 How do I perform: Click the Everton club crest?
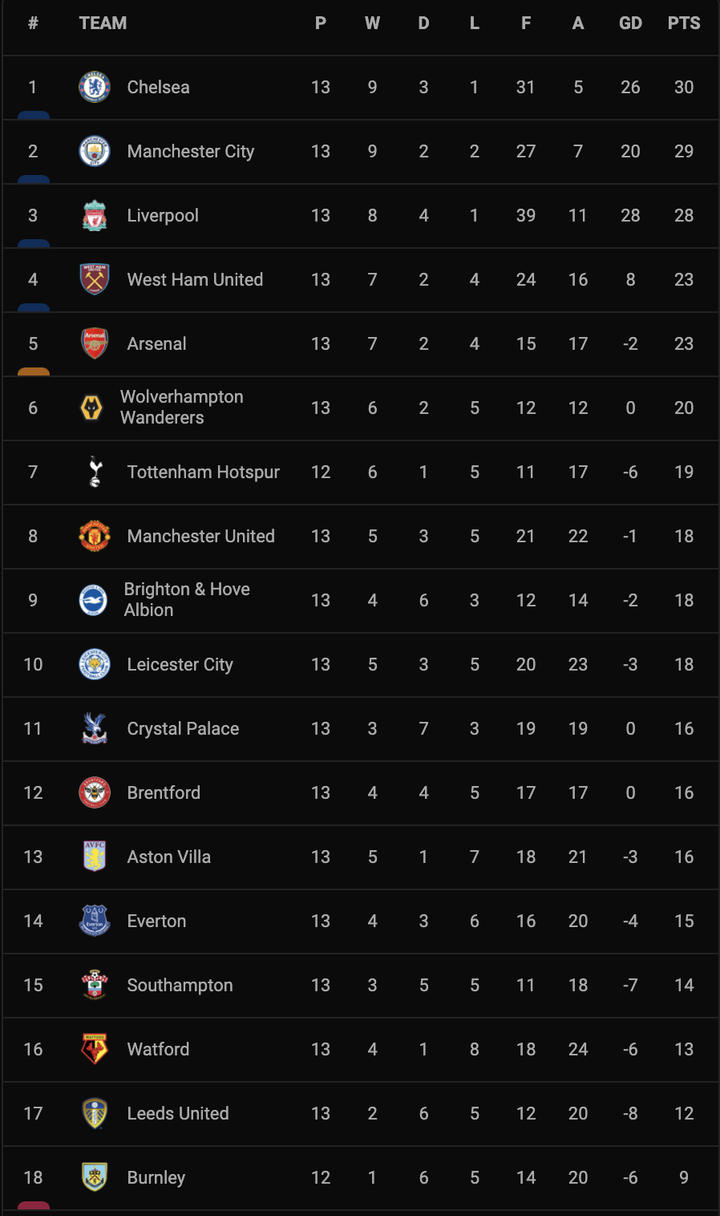(95, 921)
